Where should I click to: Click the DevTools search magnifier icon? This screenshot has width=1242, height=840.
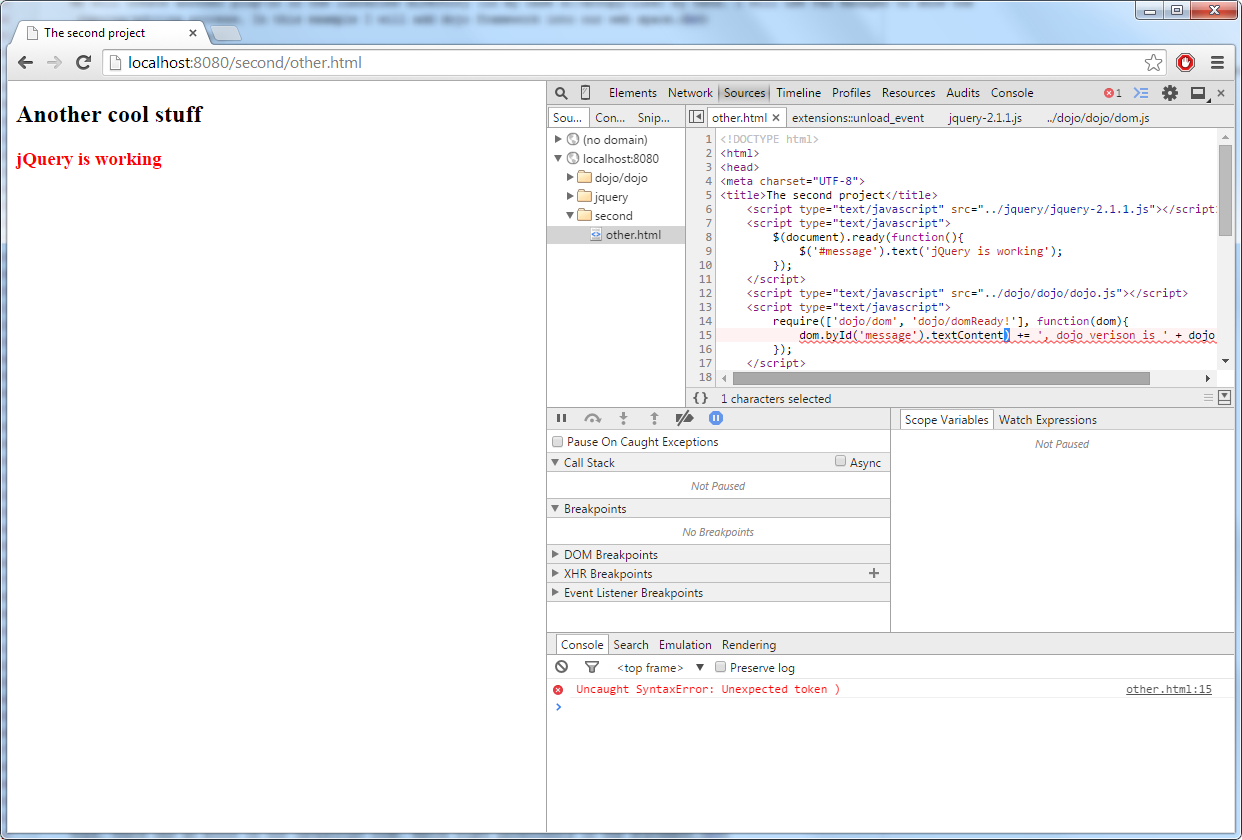561,93
